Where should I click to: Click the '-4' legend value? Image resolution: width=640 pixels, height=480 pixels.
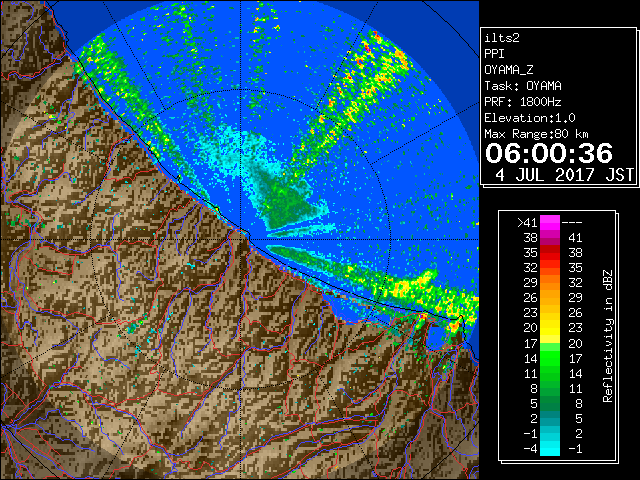point(530,448)
